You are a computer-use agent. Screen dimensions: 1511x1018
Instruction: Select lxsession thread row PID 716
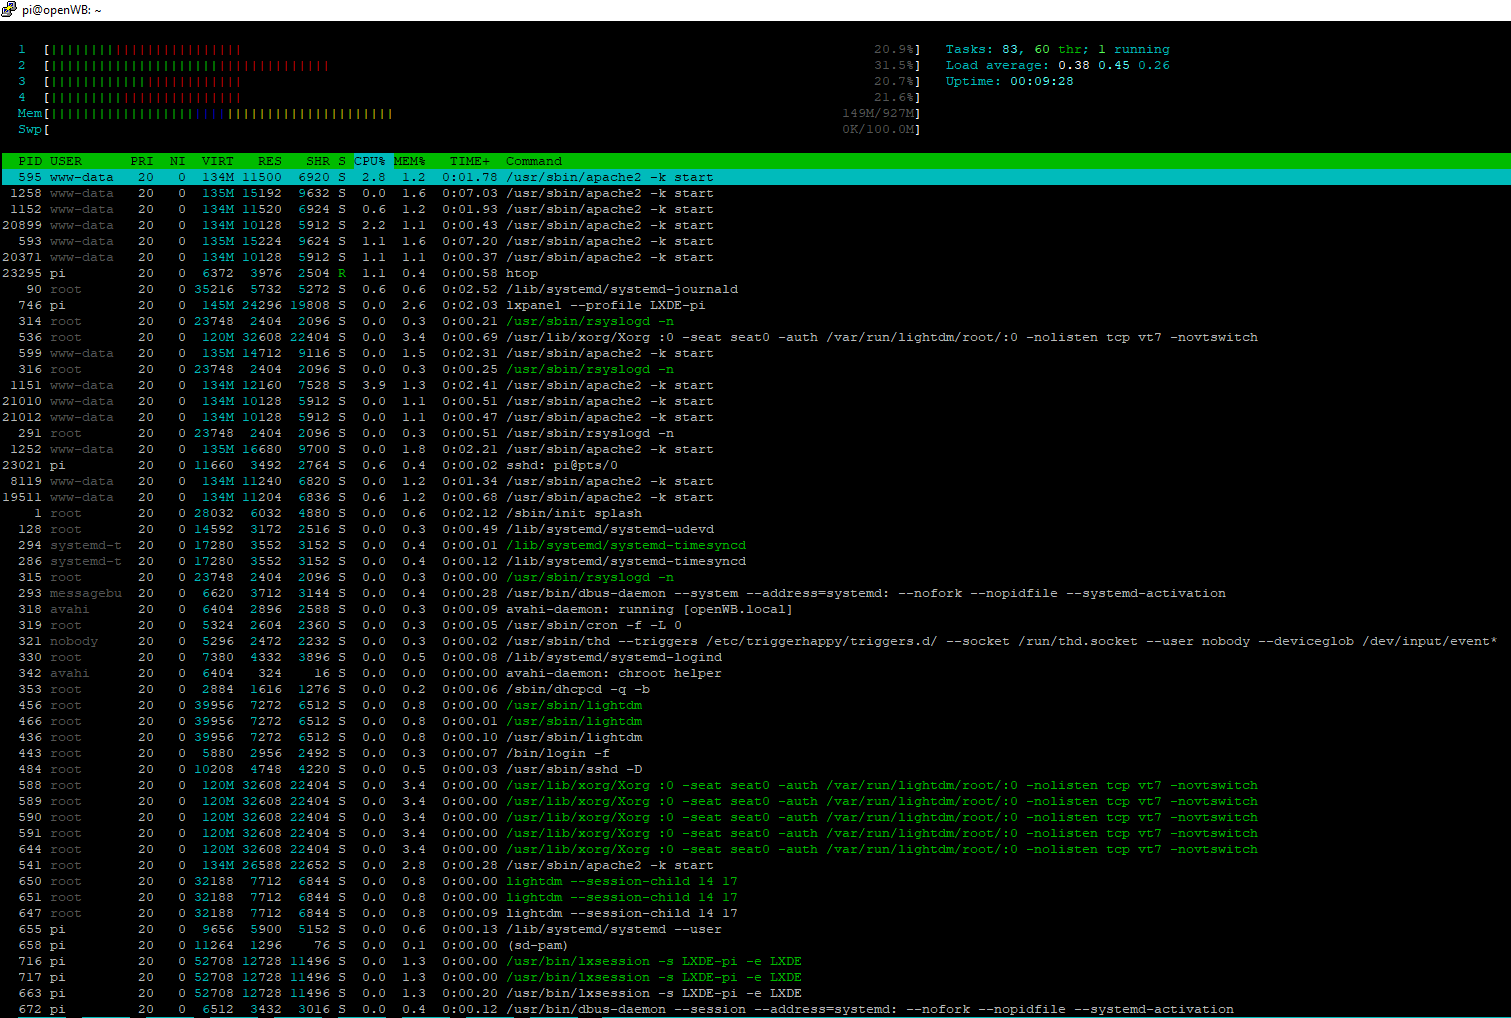pos(755,961)
